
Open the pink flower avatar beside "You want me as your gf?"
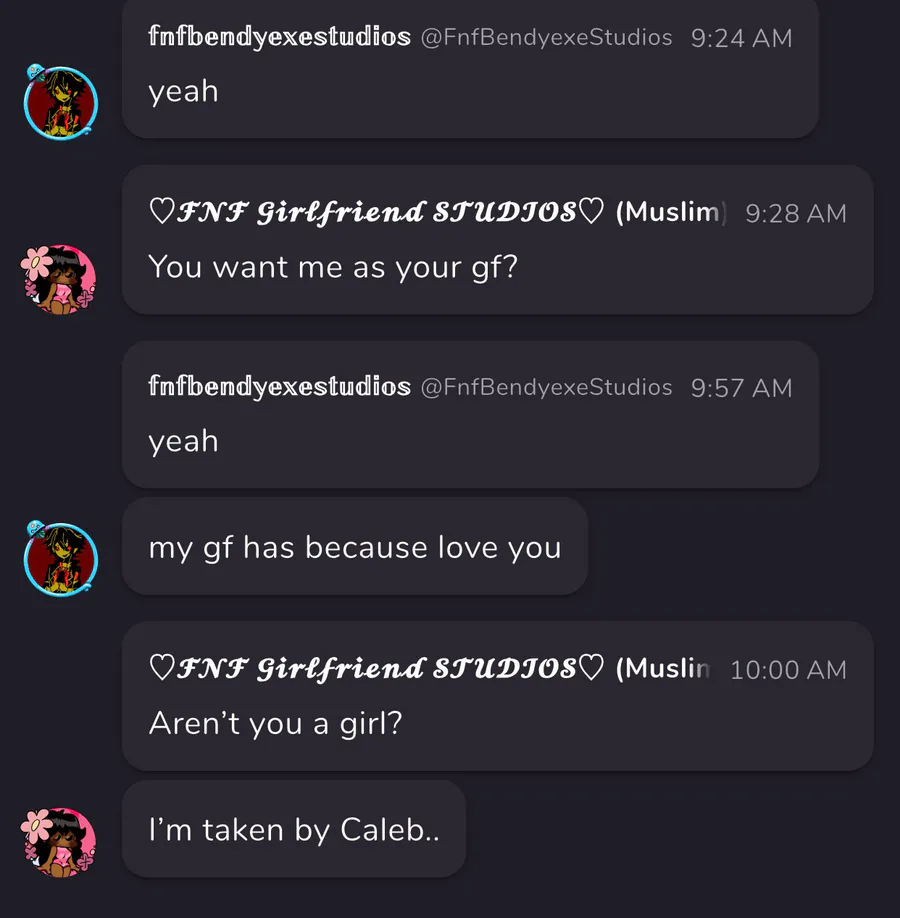pyautogui.click(x=59, y=277)
